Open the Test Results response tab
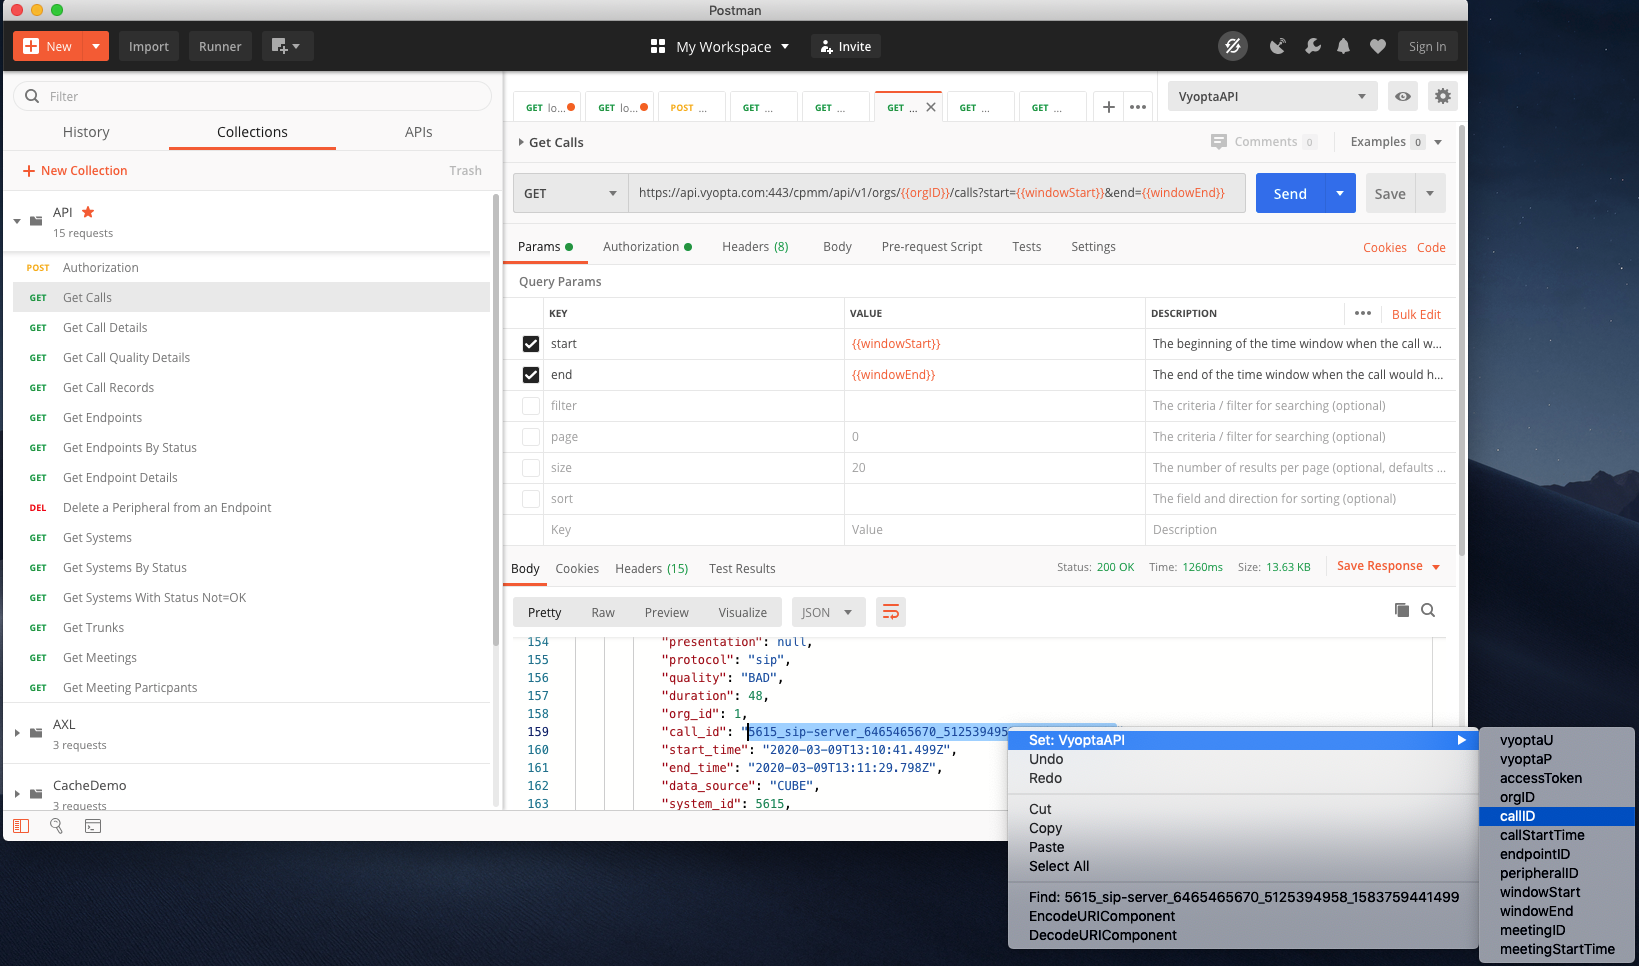This screenshot has width=1639, height=966. tap(742, 568)
